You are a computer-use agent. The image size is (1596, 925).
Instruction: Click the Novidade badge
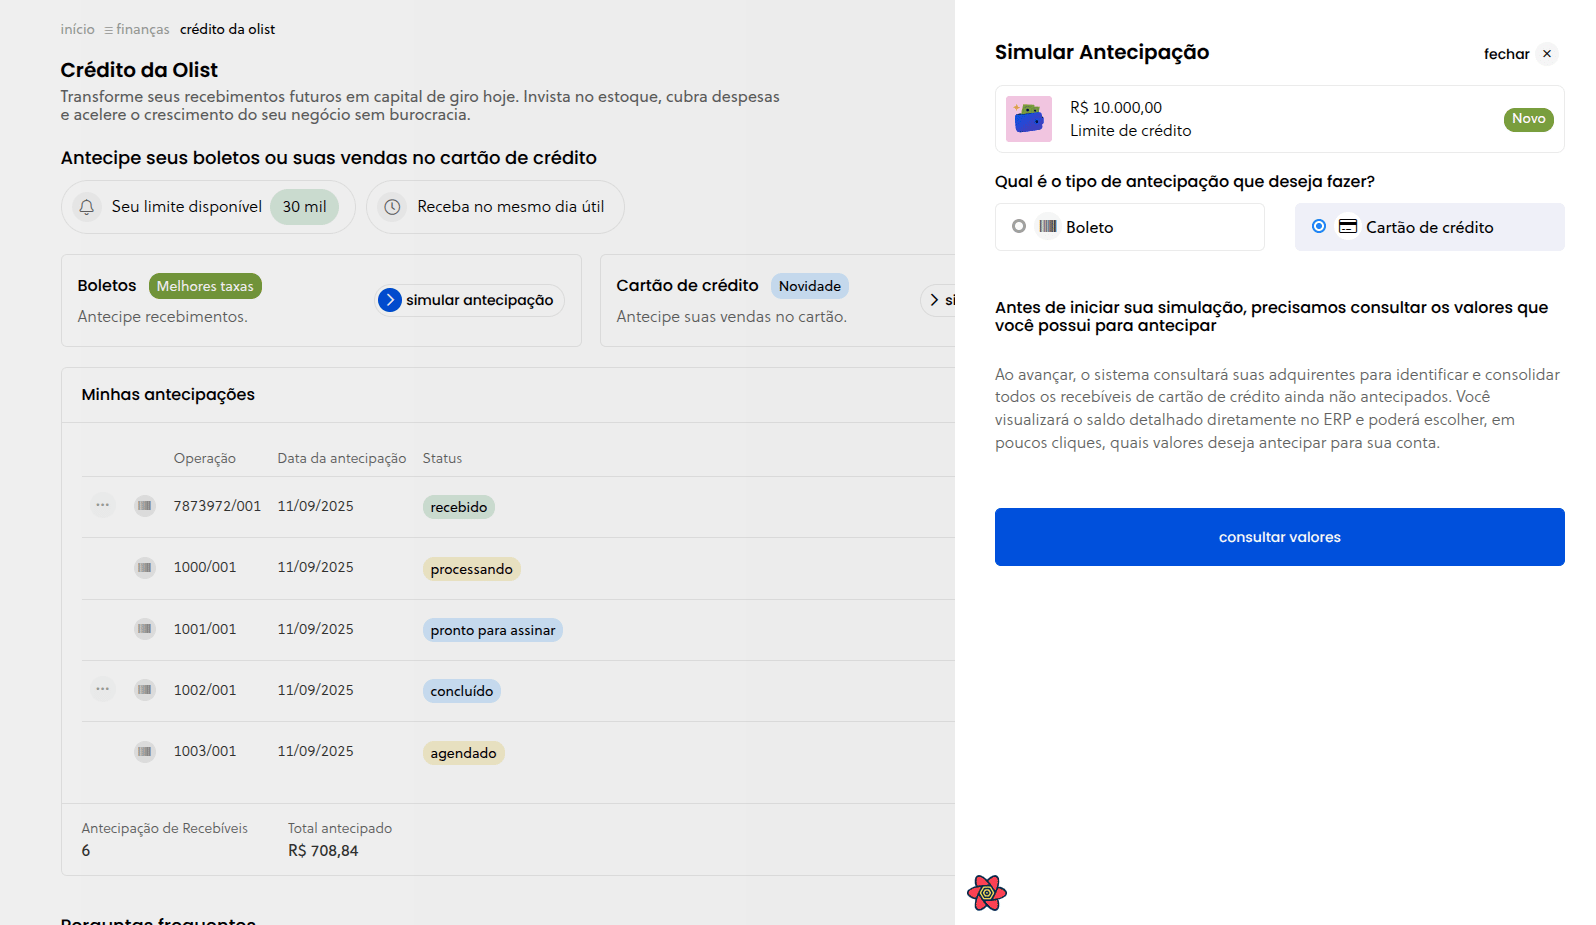pyautogui.click(x=810, y=286)
